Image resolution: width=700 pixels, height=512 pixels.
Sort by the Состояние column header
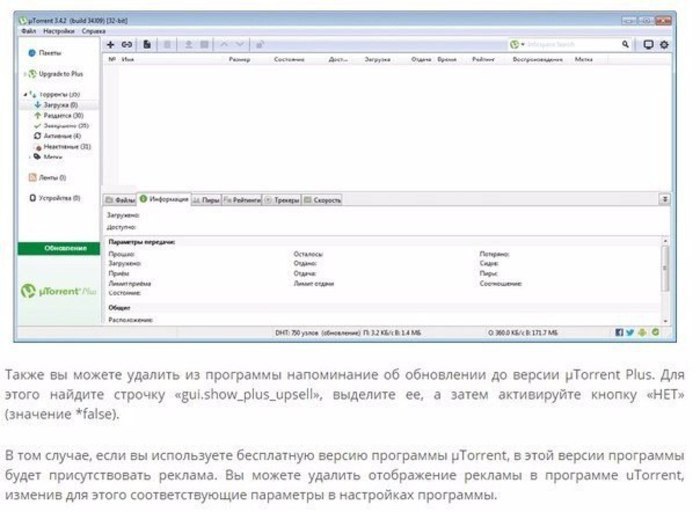[289, 59]
